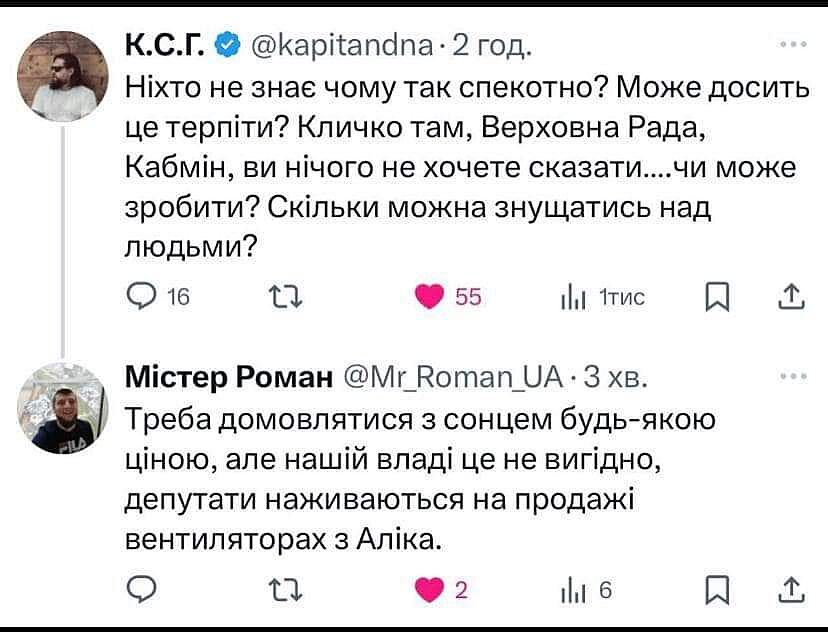The image size is (828, 632).
Task: Open more options for К.С.Г. tweet
Action: [792, 46]
